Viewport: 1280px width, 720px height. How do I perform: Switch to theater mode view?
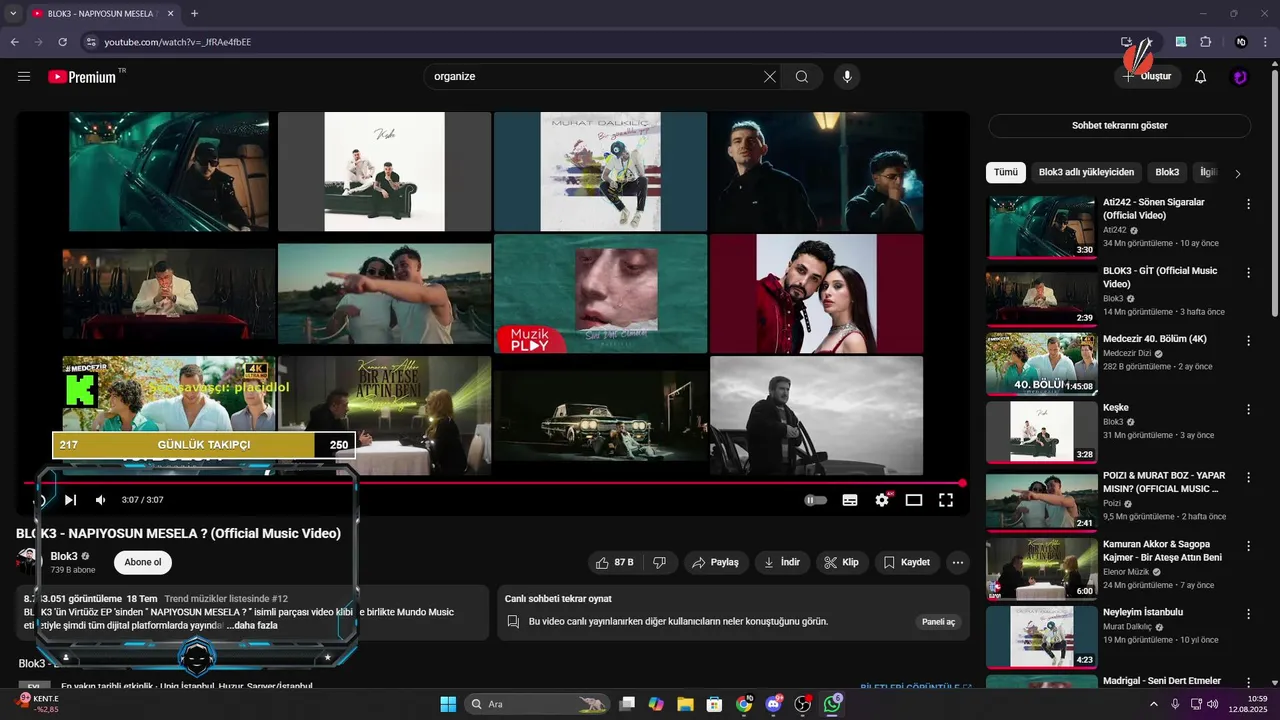pos(914,500)
